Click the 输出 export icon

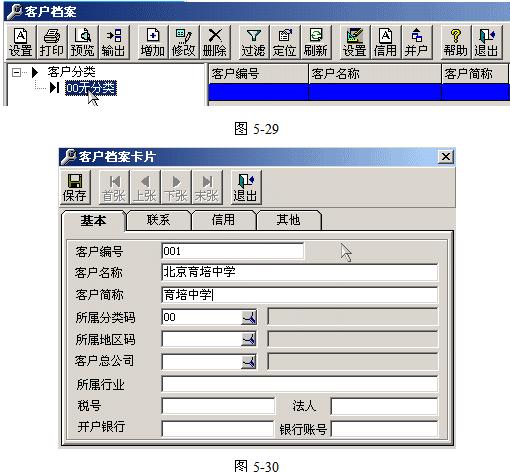113,43
